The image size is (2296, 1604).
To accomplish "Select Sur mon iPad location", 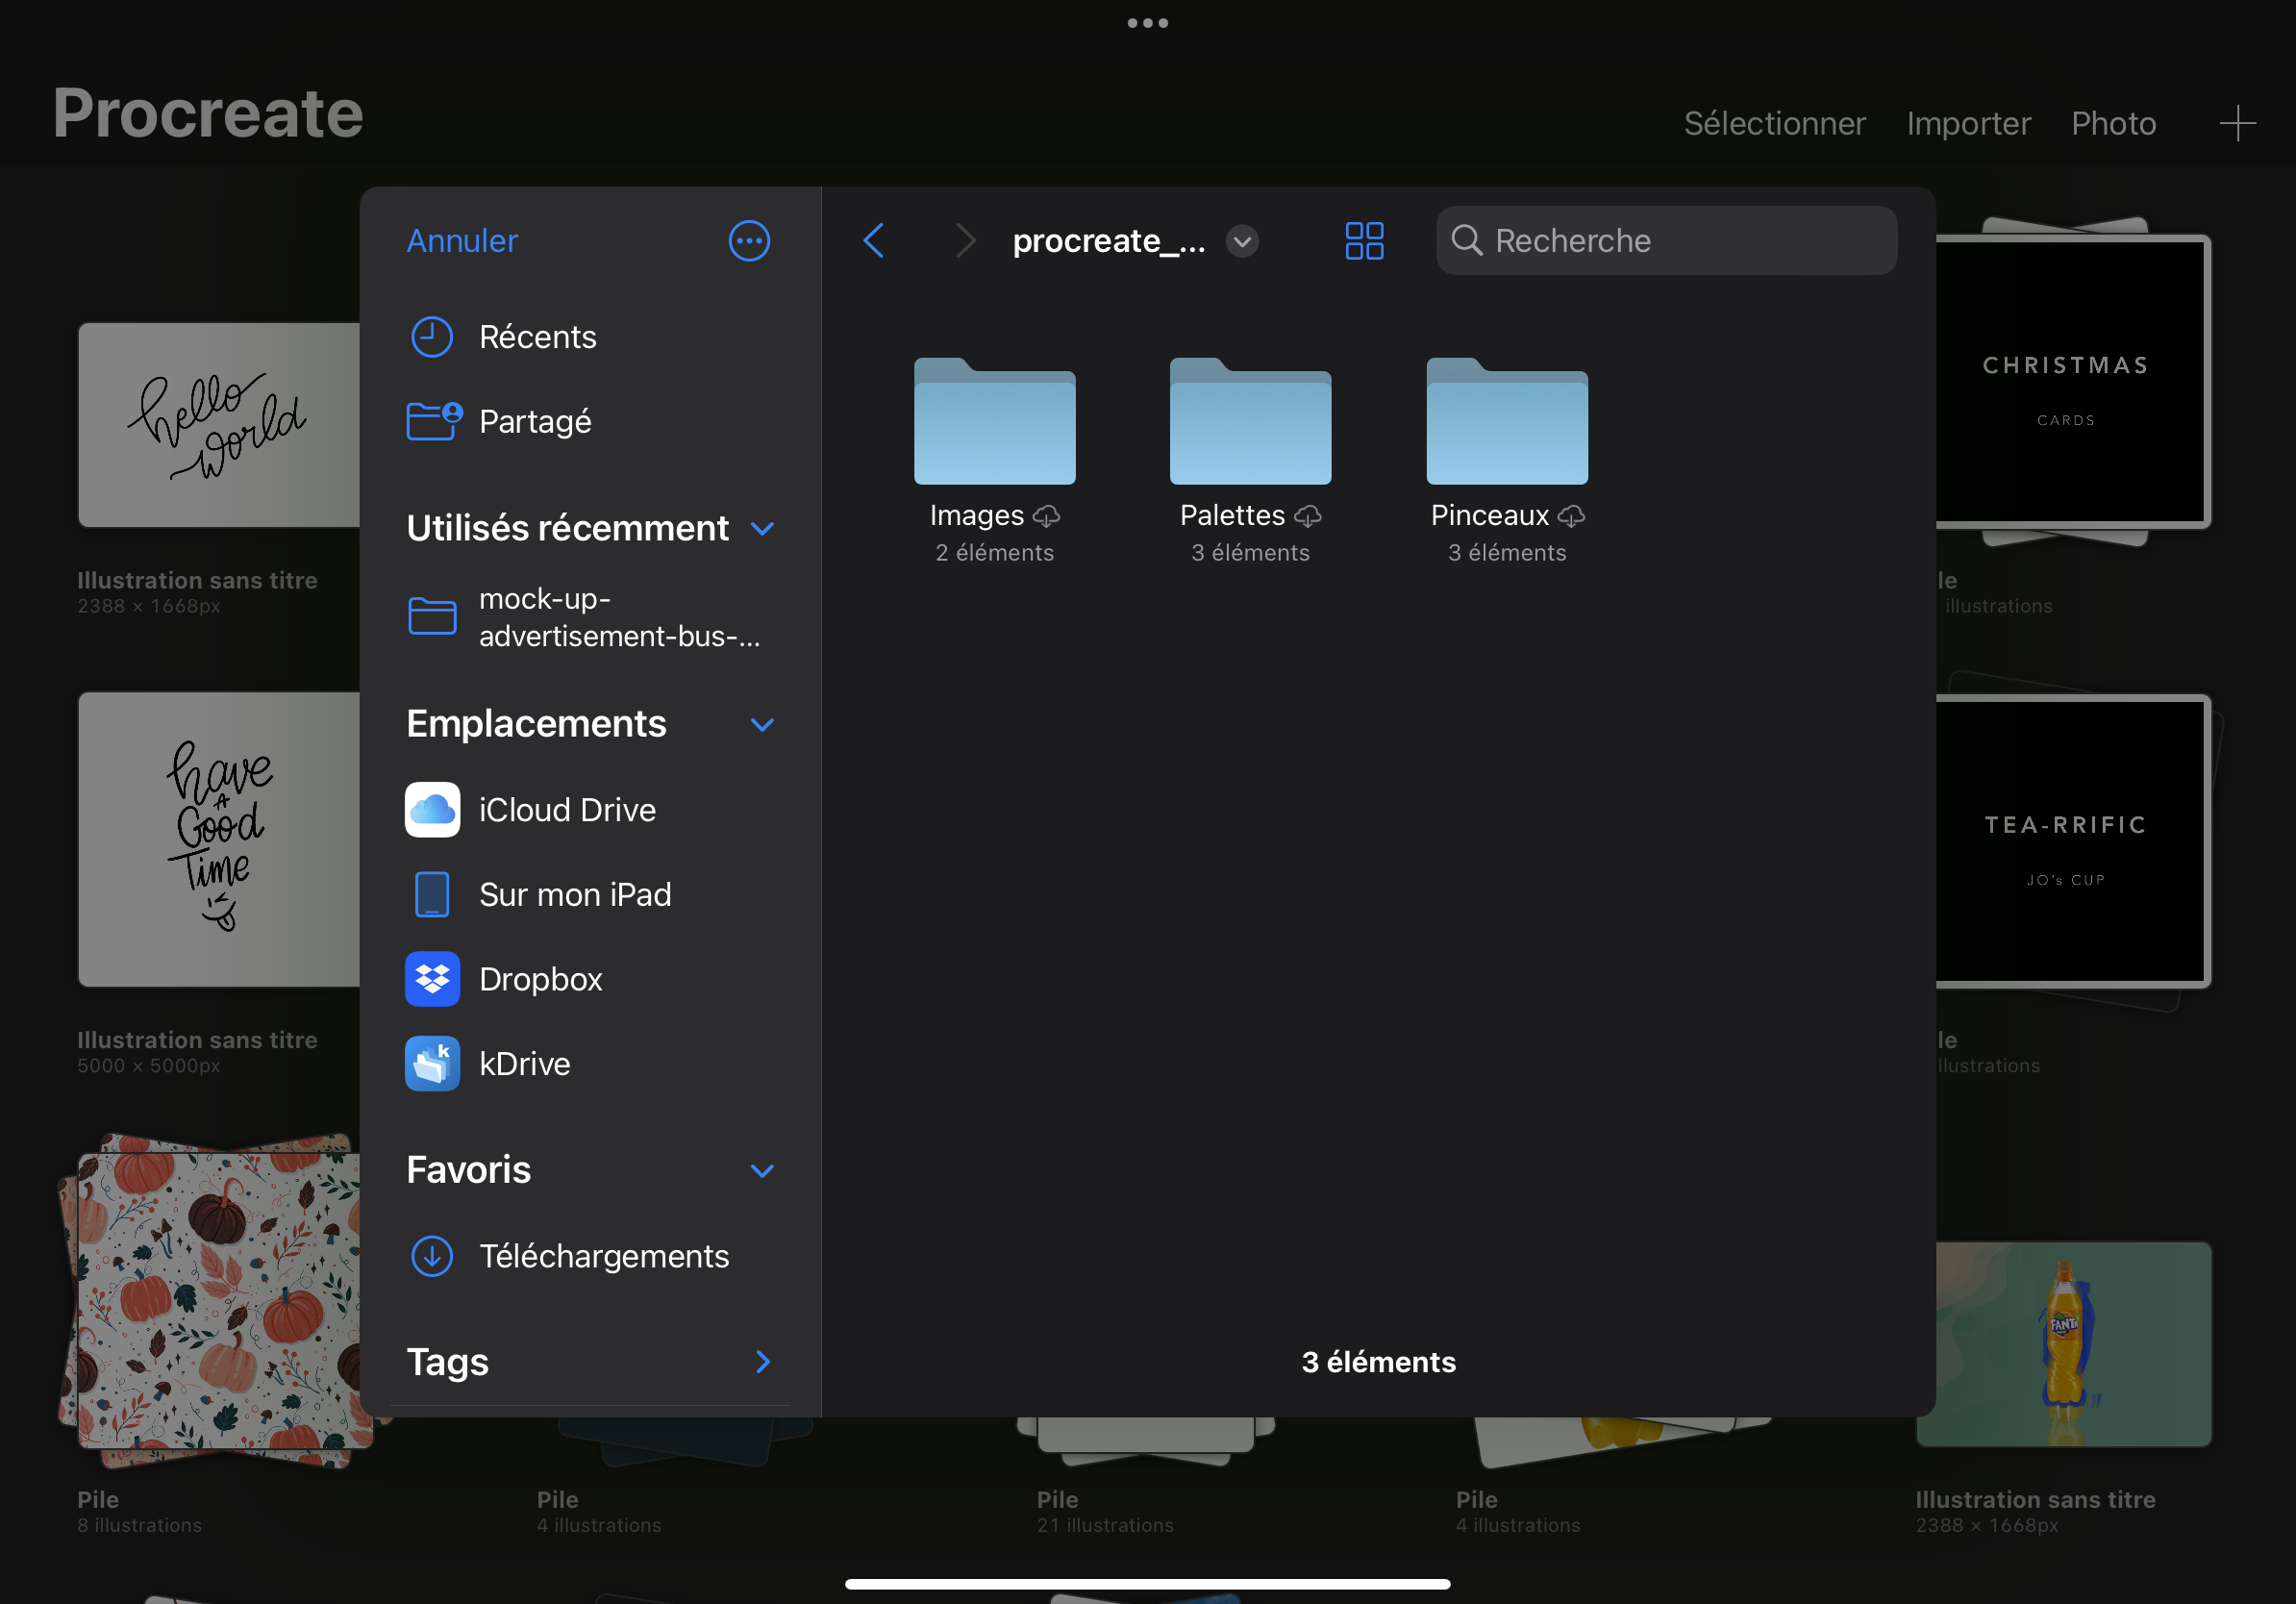I will (x=574, y=894).
